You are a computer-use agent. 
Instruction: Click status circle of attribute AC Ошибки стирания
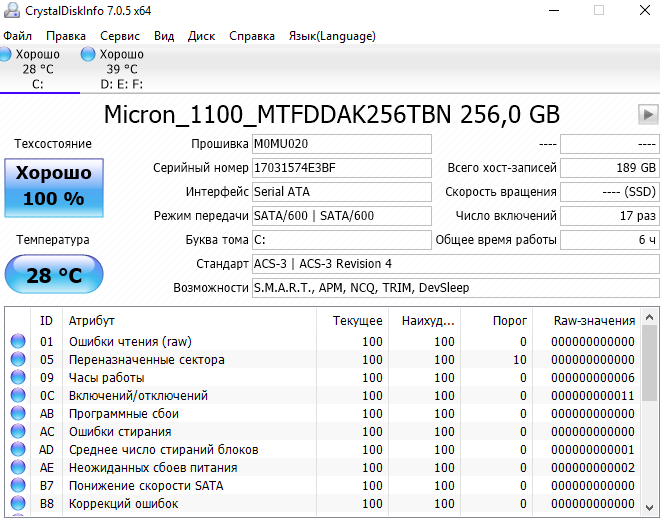pyautogui.click(x=18, y=431)
